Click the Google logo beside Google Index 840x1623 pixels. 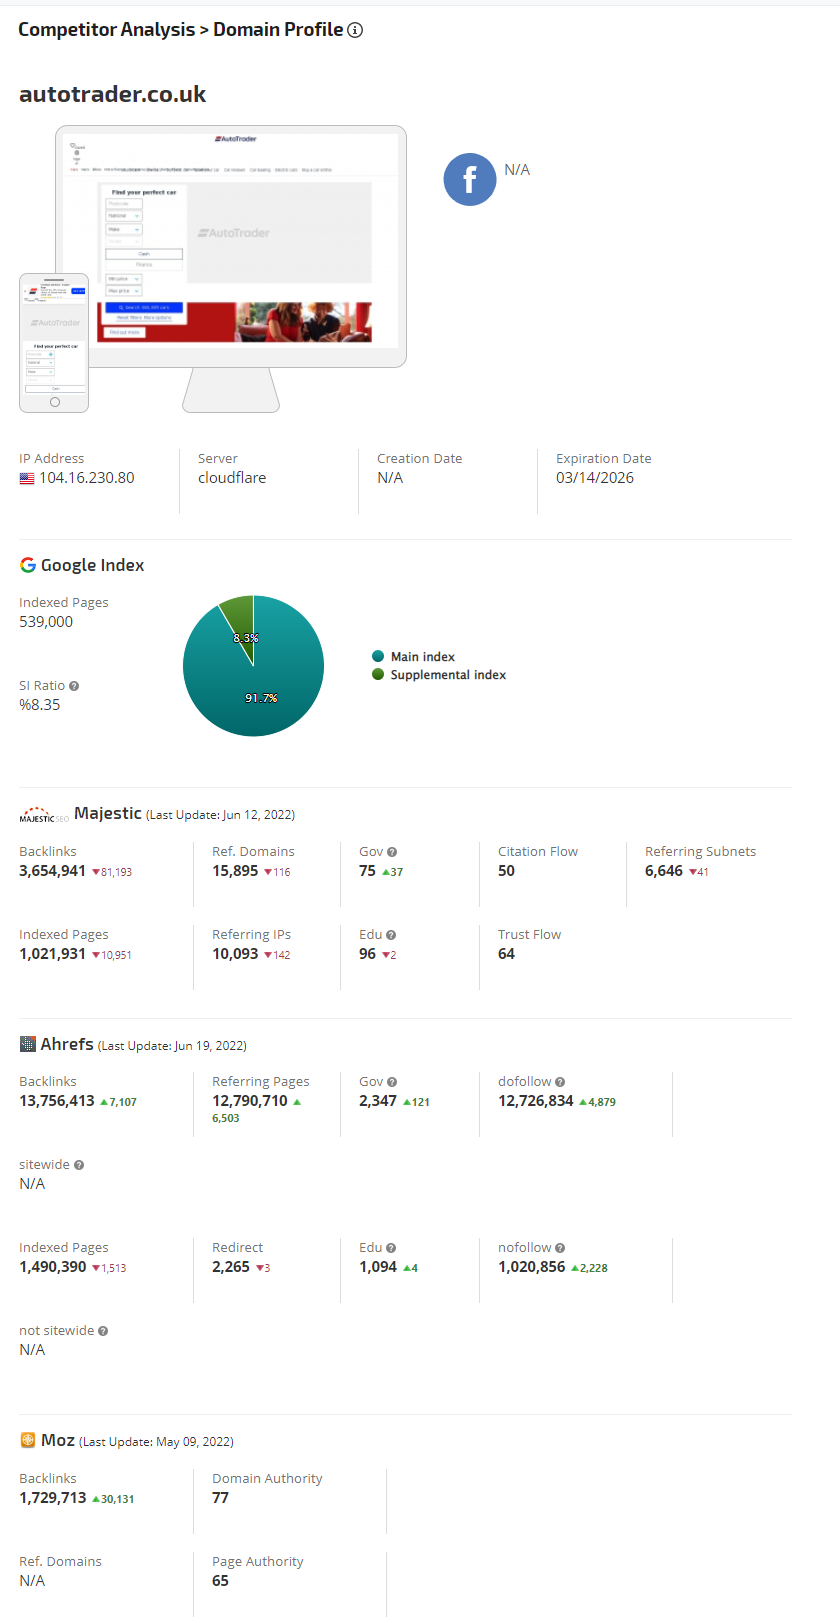click(x=28, y=565)
